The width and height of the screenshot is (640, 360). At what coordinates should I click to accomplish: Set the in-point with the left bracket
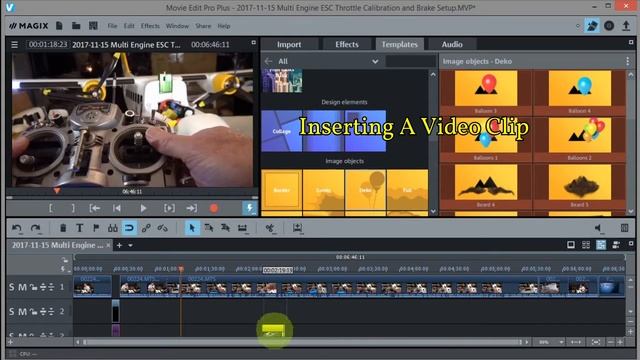tap(51, 208)
